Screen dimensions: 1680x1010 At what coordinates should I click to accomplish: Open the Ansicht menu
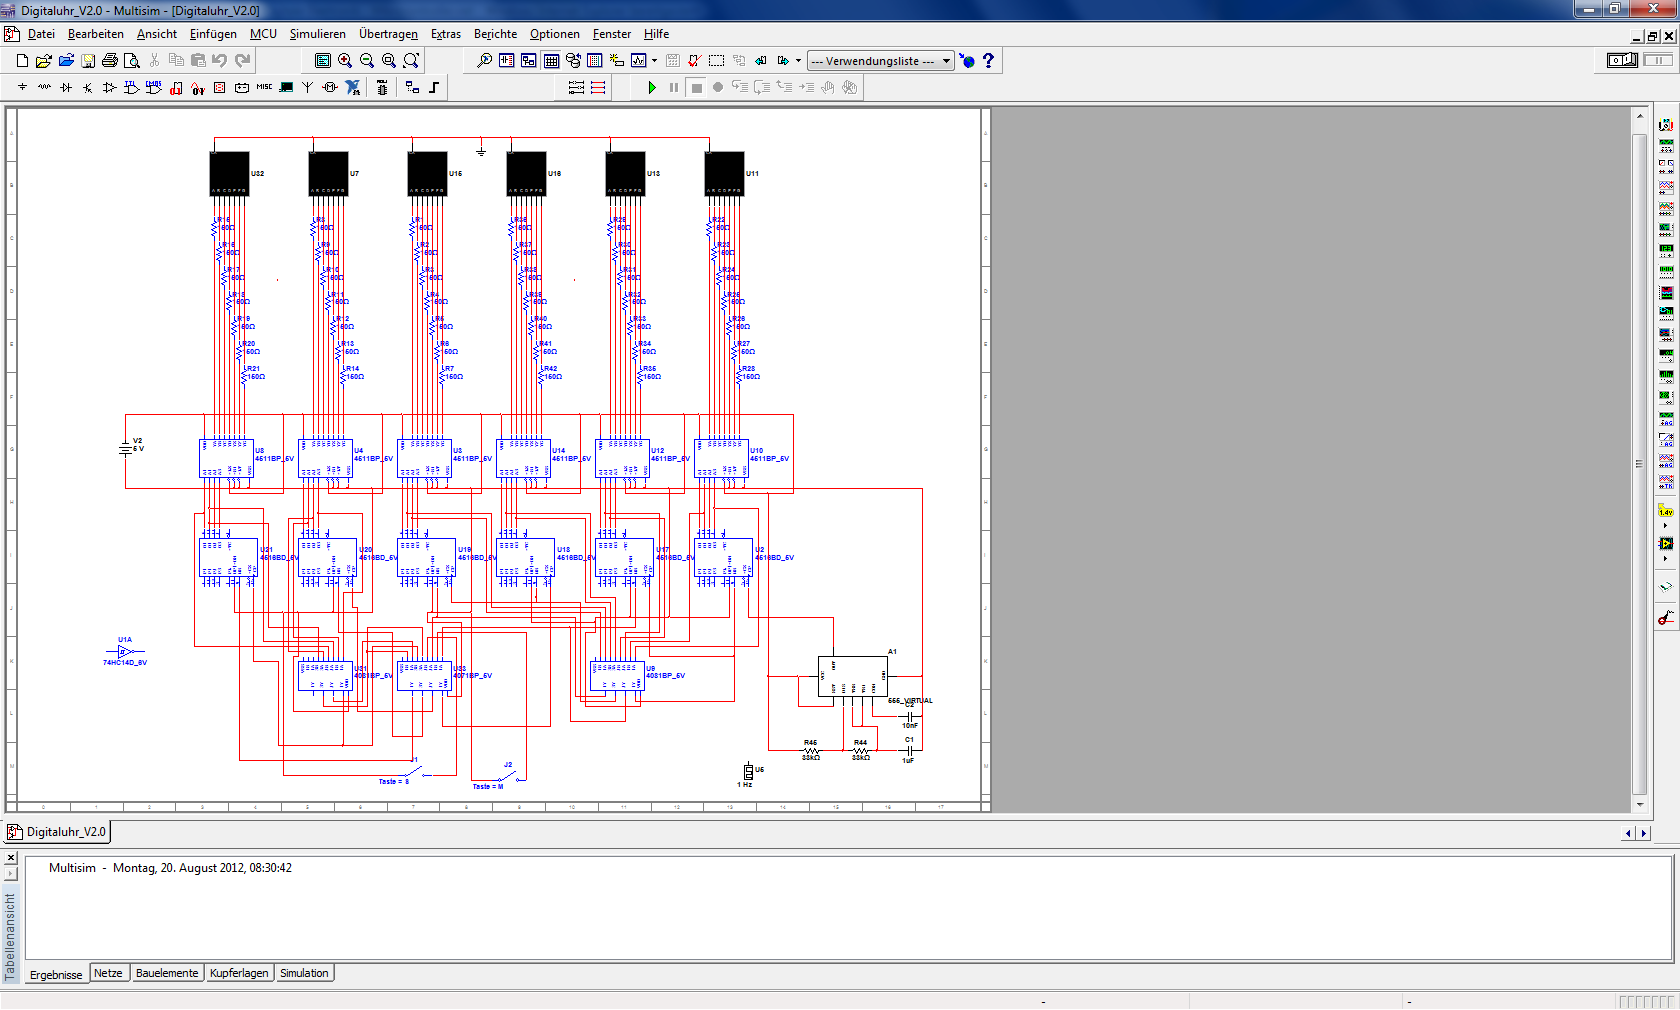157,34
